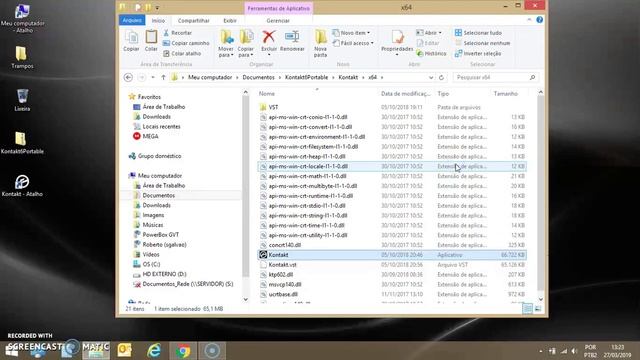
Task: Sort by the Tamanho column header
Action: [x=506, y=94]
